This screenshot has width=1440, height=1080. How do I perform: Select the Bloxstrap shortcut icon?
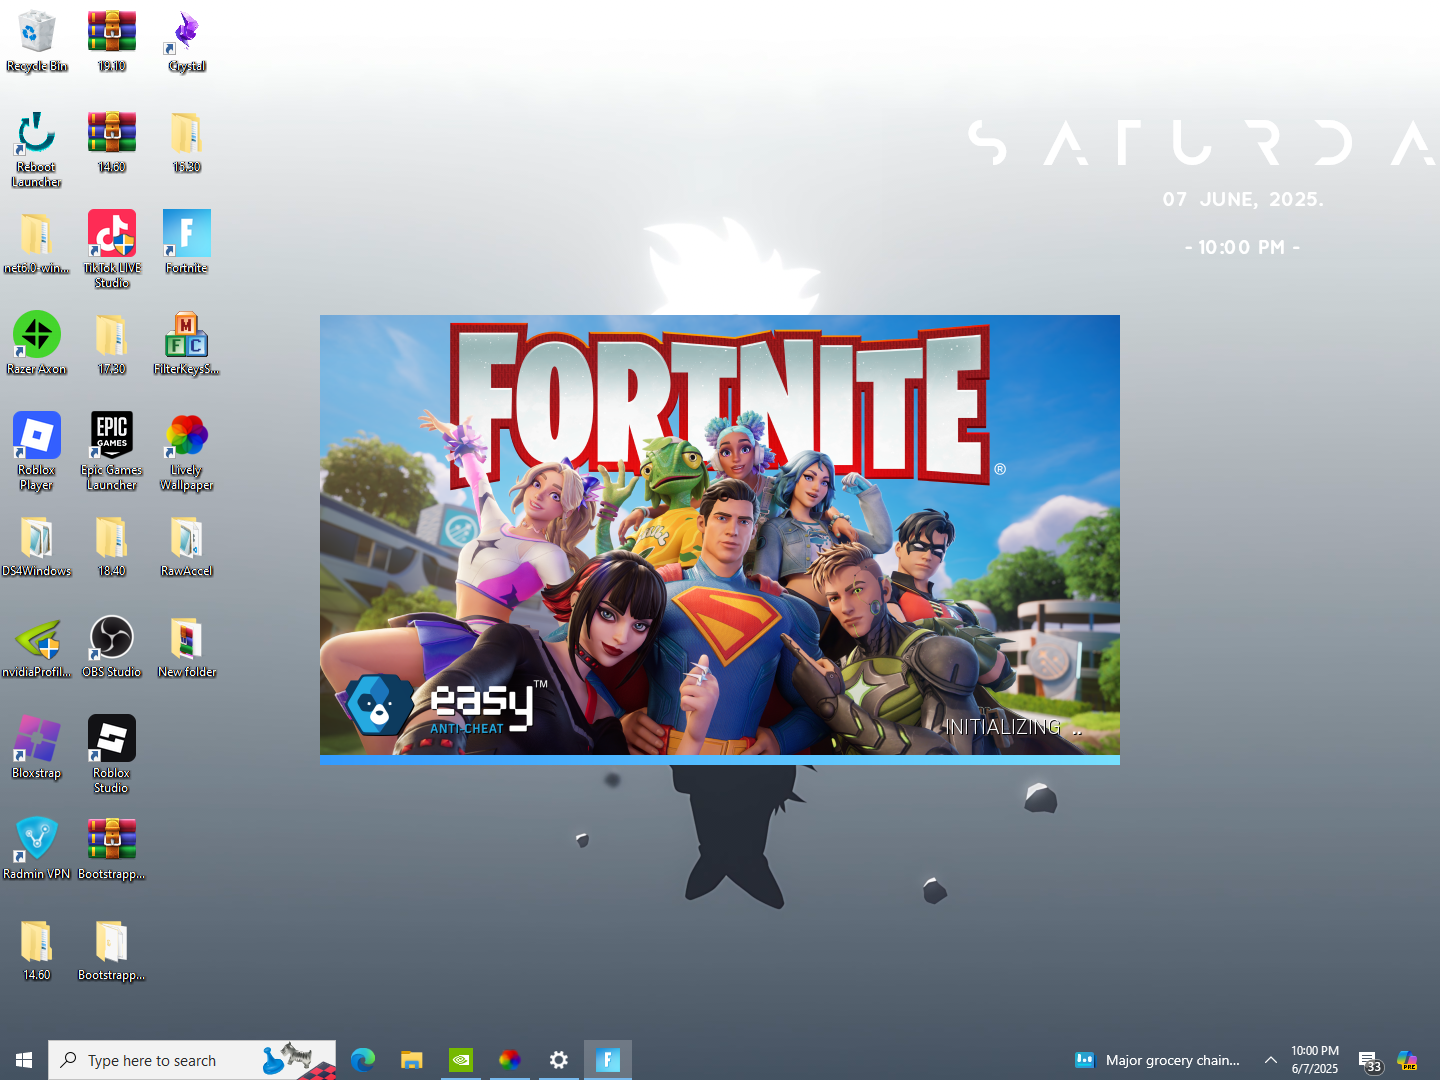pos(37,748)
